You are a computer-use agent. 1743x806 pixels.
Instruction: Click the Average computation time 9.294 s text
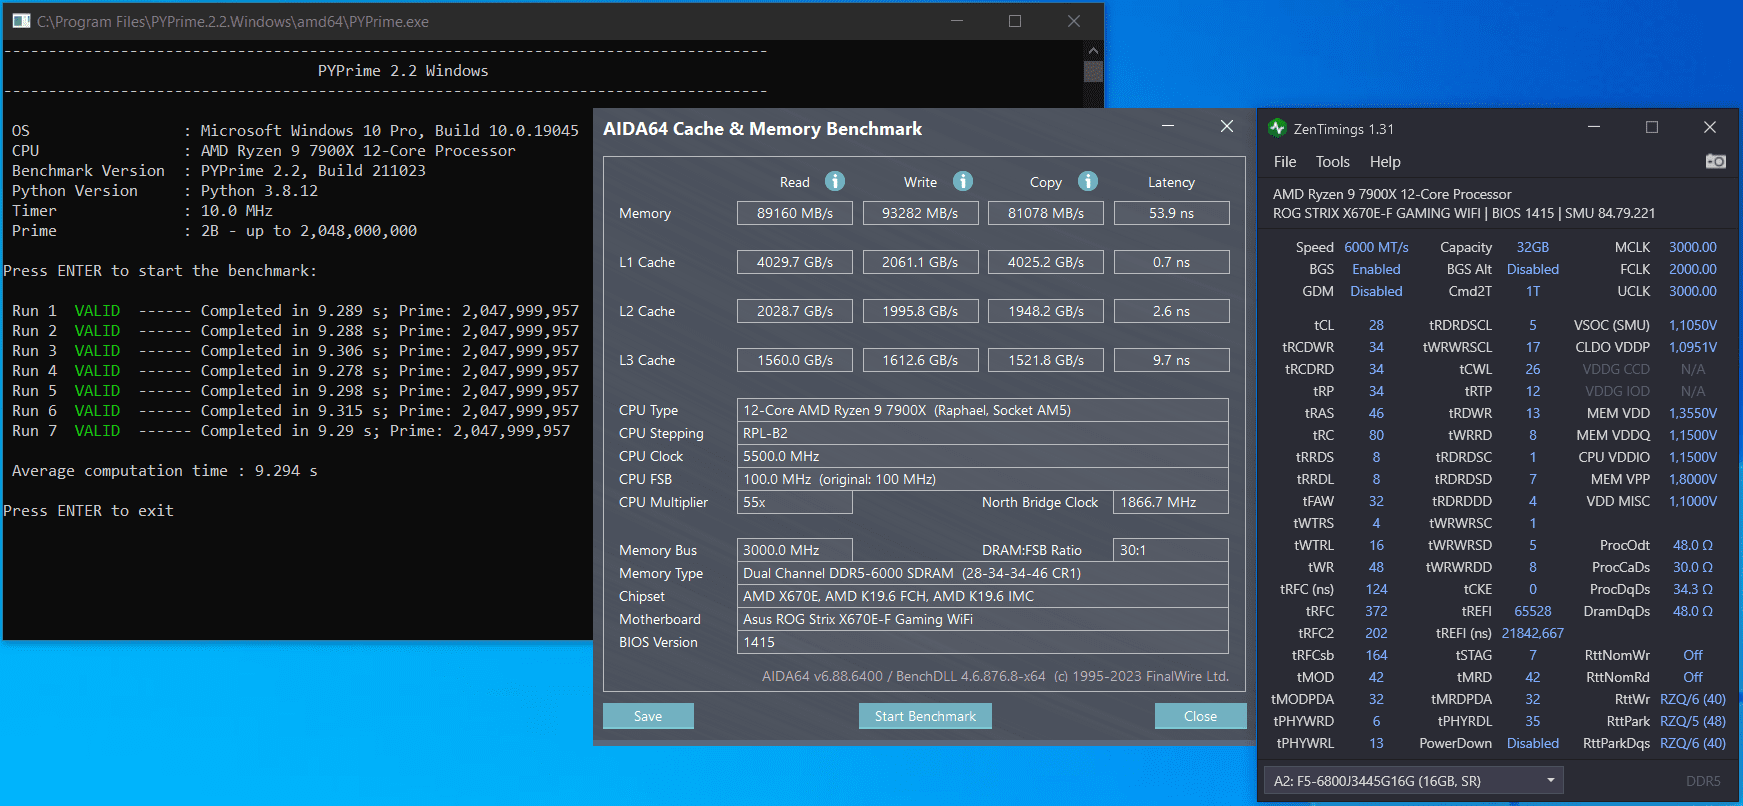tap(164, 471)
